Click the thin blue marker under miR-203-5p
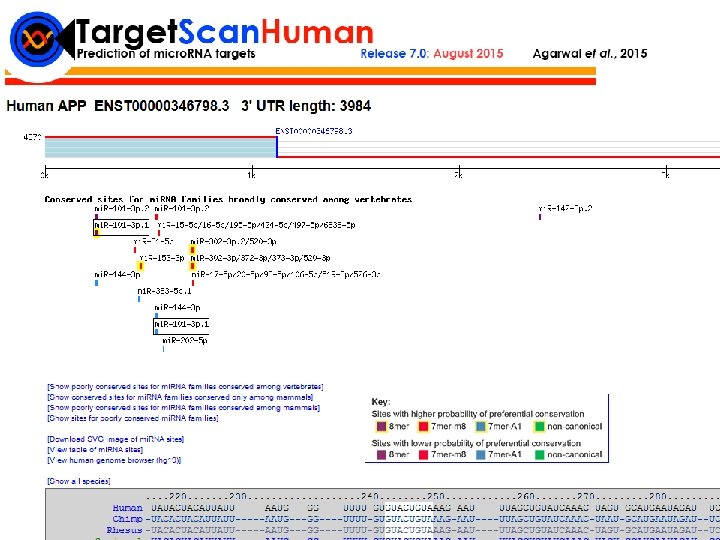720x540 pixels. 163,349
